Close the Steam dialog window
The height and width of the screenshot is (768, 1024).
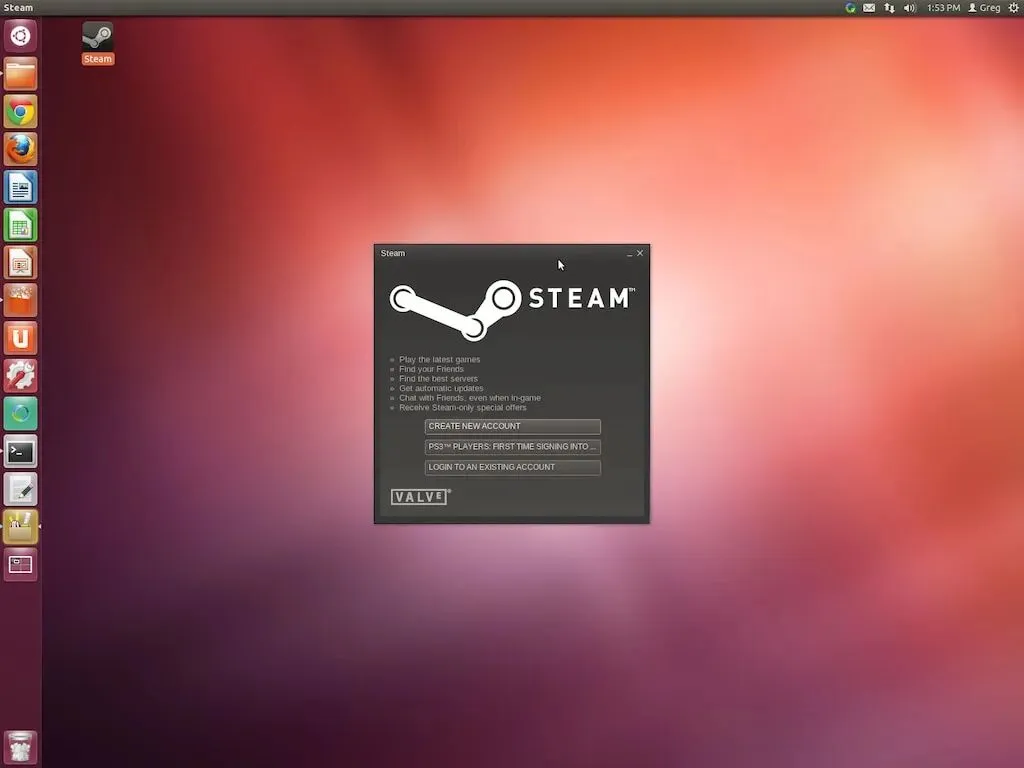[x=640, y=253]
